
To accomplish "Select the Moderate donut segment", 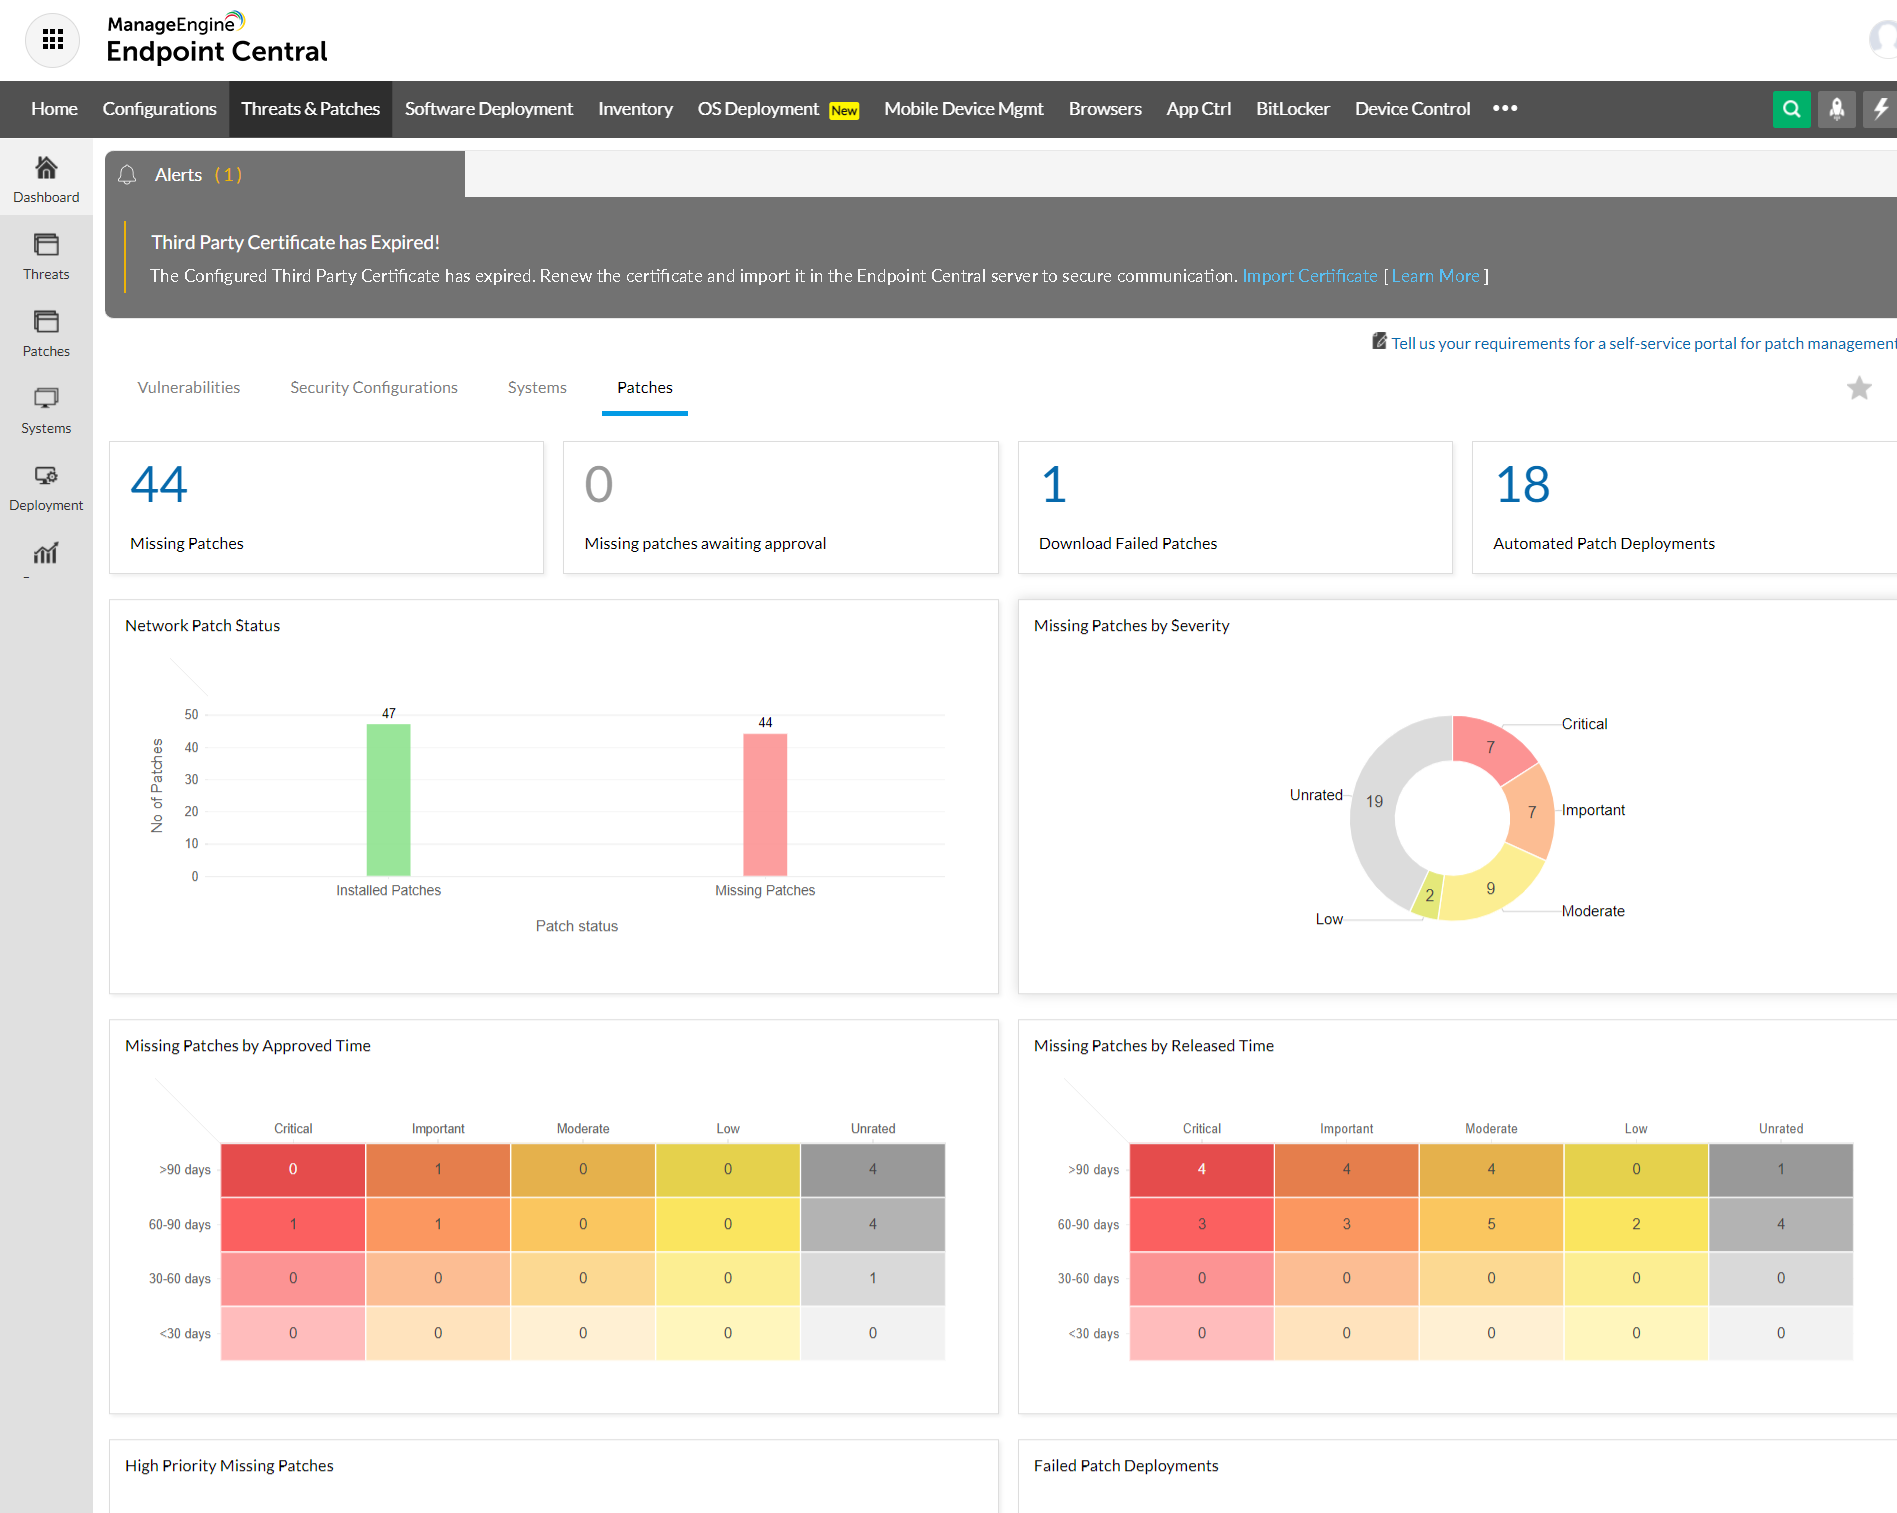I will click(x=1490, y=887).
